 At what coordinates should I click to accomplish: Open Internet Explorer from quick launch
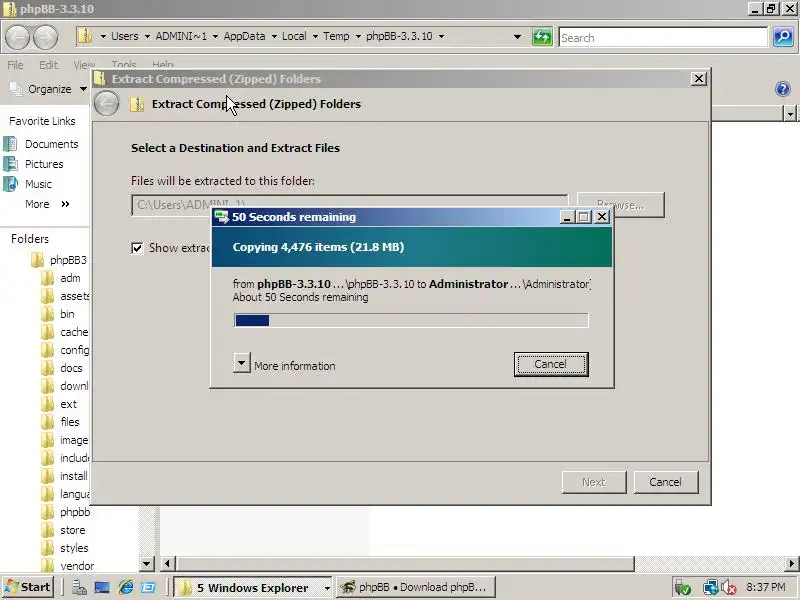(x=126, y=587)
